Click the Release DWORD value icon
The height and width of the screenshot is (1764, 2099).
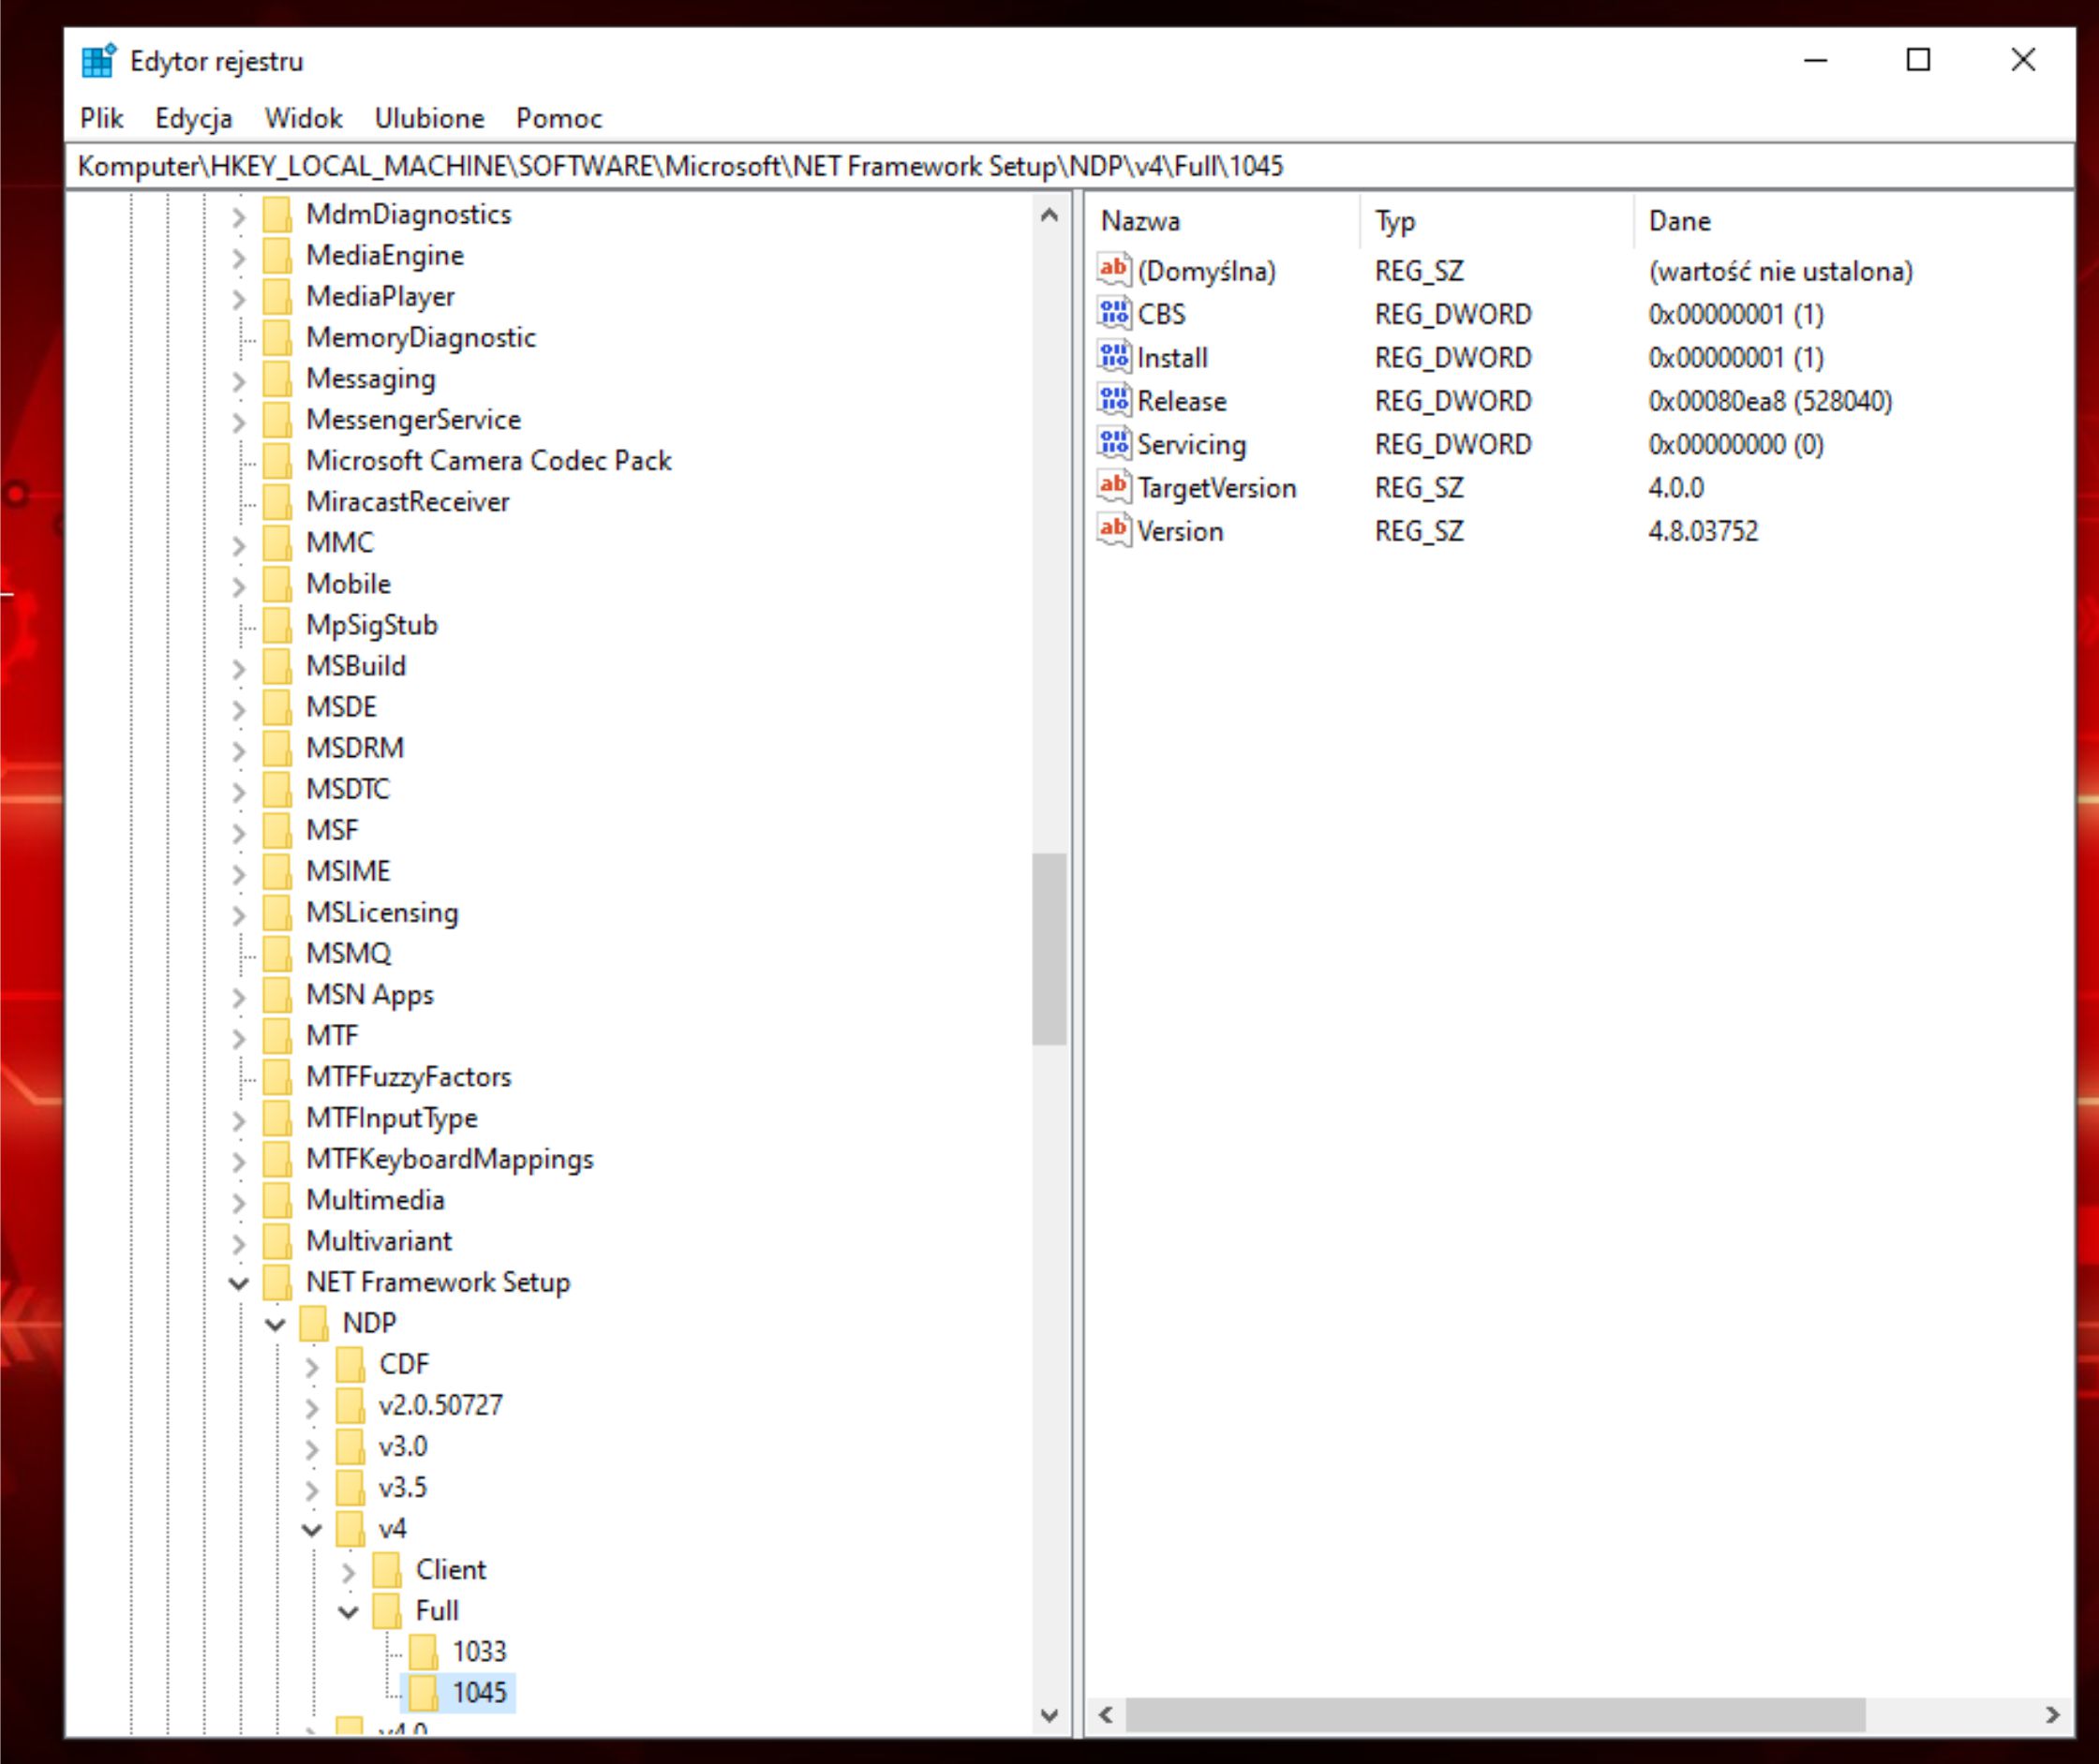click(1113, 400)
